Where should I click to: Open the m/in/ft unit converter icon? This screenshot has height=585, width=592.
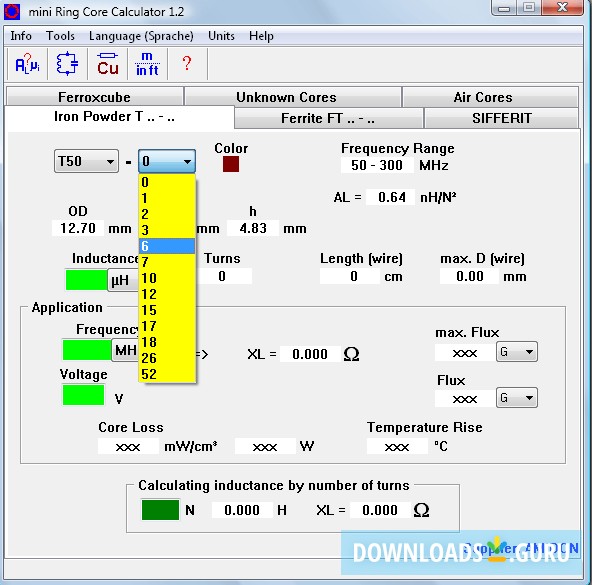point(147,64)
